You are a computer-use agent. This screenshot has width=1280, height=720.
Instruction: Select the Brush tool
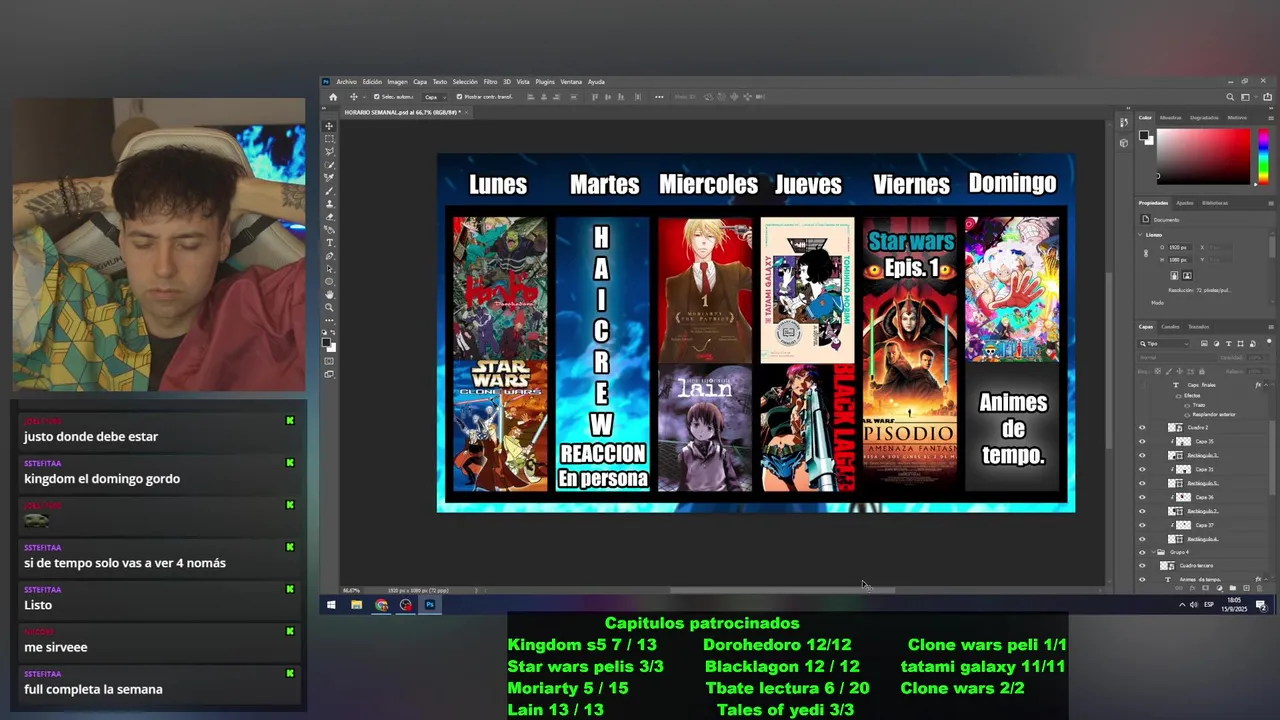coord(330,189)
